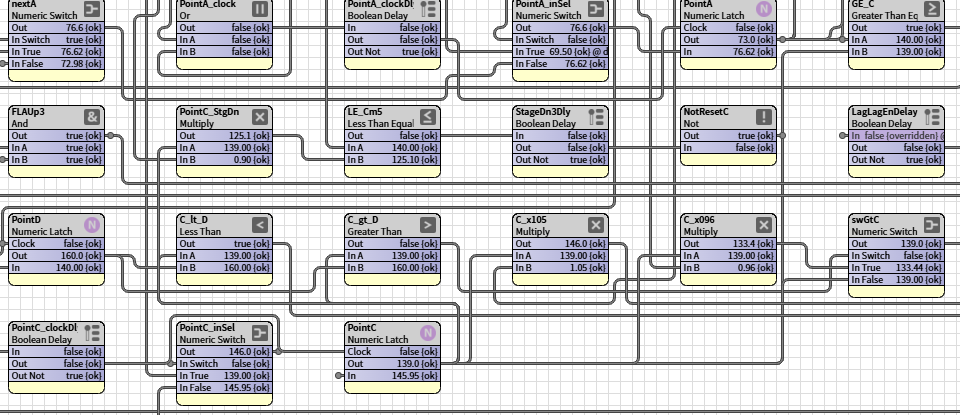The width and height of the screenshot is (960, 415).
Task: Click PointD In 140.00 row
Action: (x=56, y=268)
